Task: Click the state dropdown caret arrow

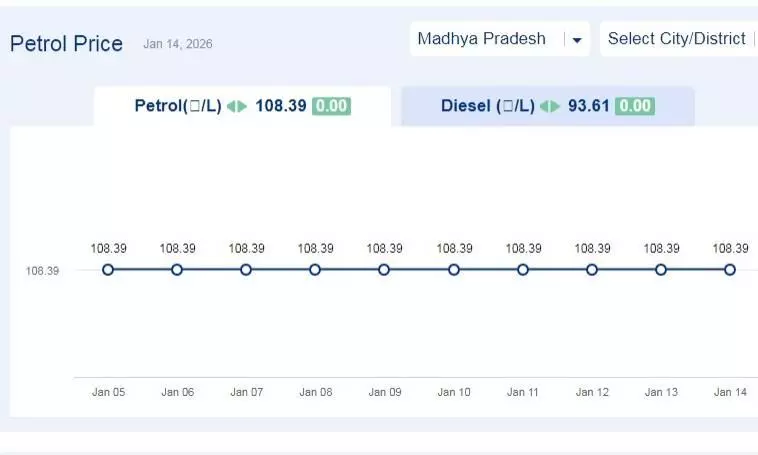Action: click(x=576, y=40)
